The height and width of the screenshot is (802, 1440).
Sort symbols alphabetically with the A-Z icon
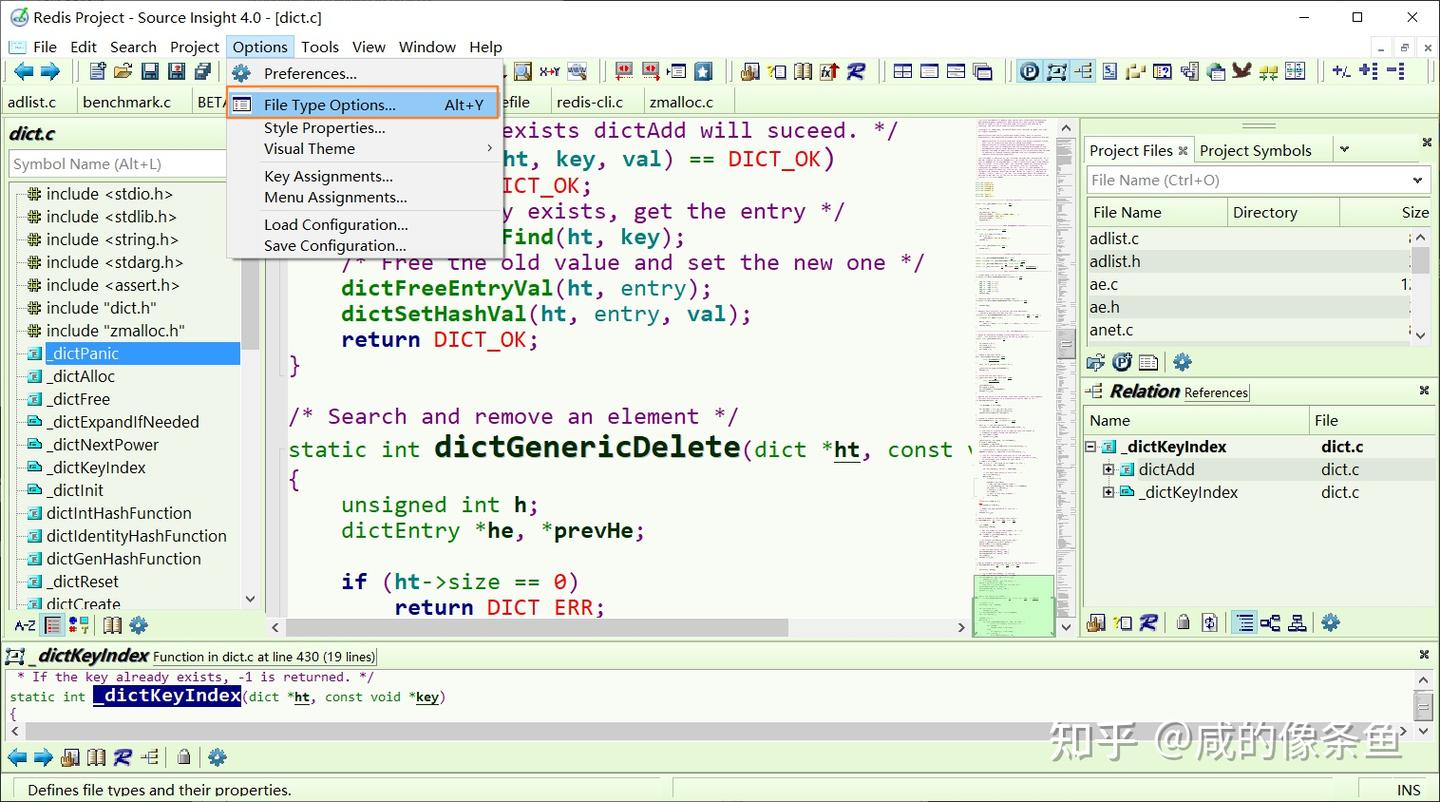pyautogui.click(x=25, y=625)
